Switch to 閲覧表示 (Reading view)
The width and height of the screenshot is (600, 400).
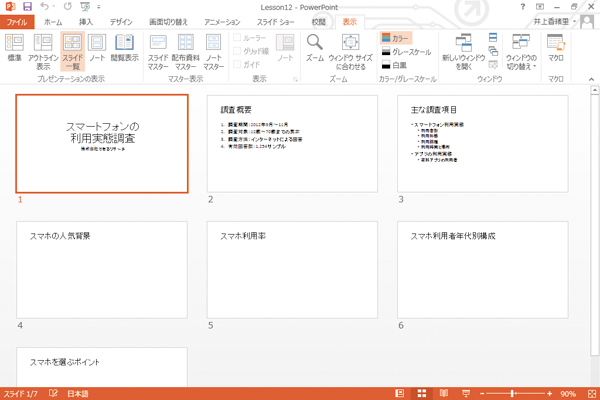[125, 50]
